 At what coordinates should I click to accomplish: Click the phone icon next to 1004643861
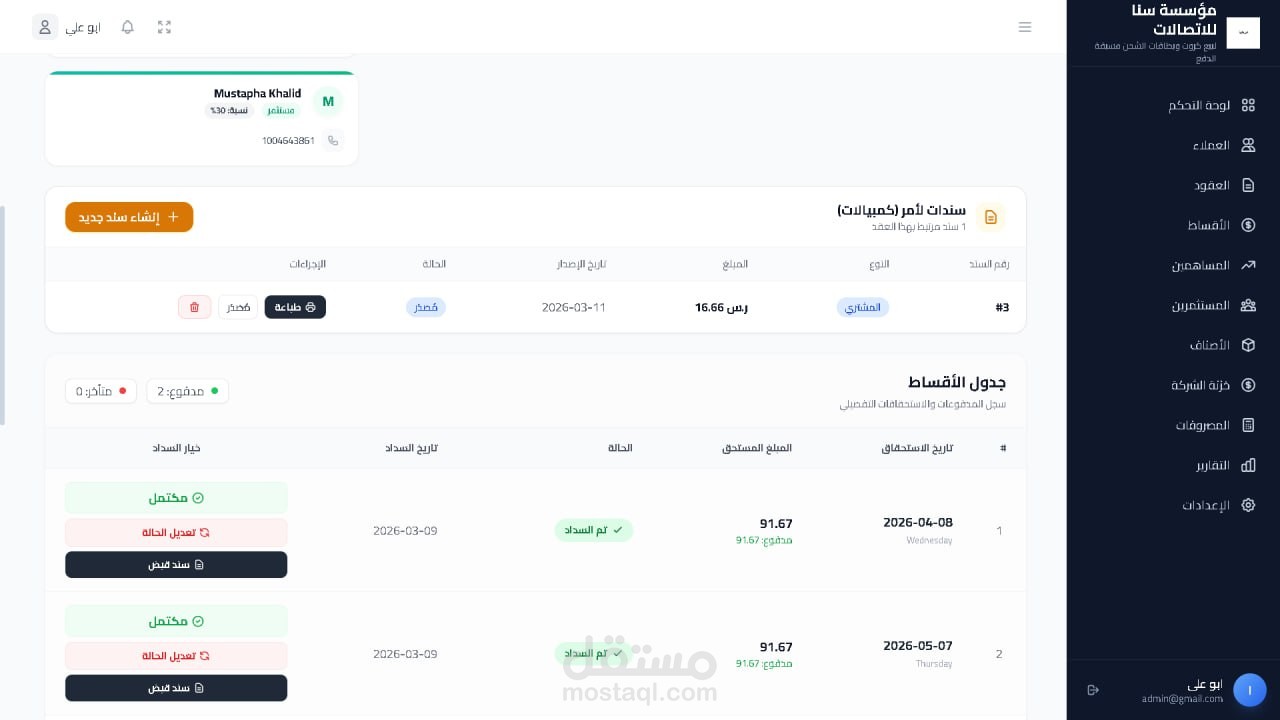333,141
